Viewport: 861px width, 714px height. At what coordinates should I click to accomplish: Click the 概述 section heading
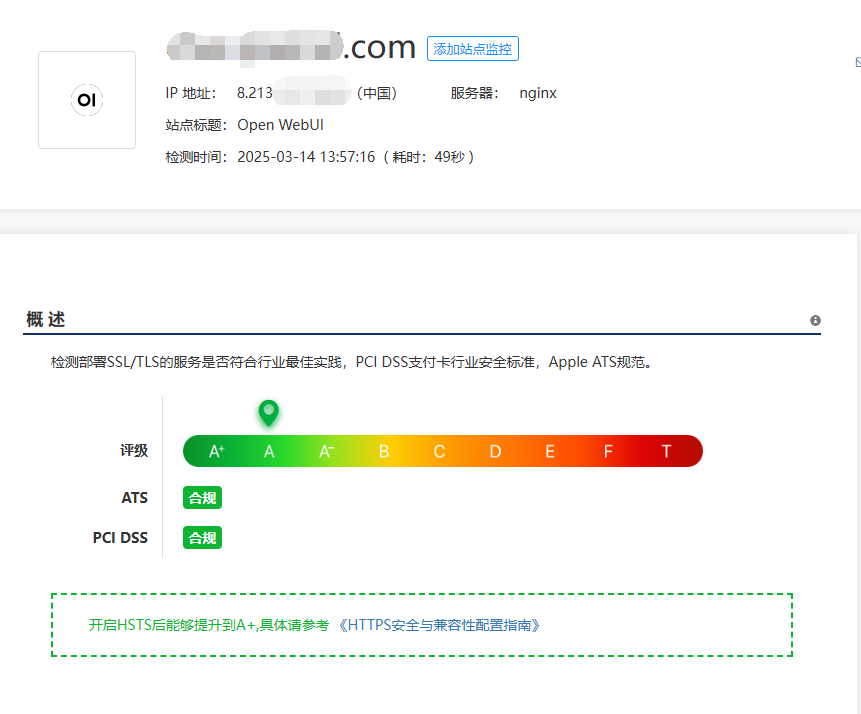click(x=46, y=319)
